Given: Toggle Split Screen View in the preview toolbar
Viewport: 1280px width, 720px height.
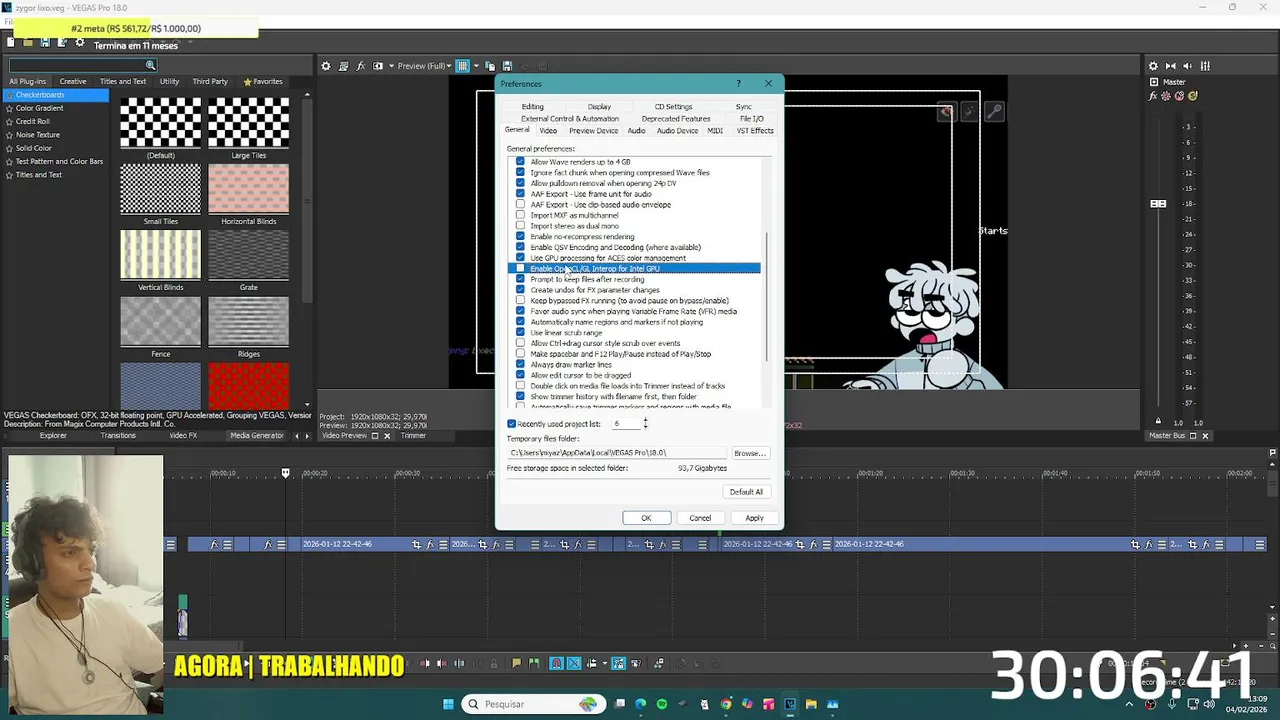Looking at the screenshot, I should [378, 66].
